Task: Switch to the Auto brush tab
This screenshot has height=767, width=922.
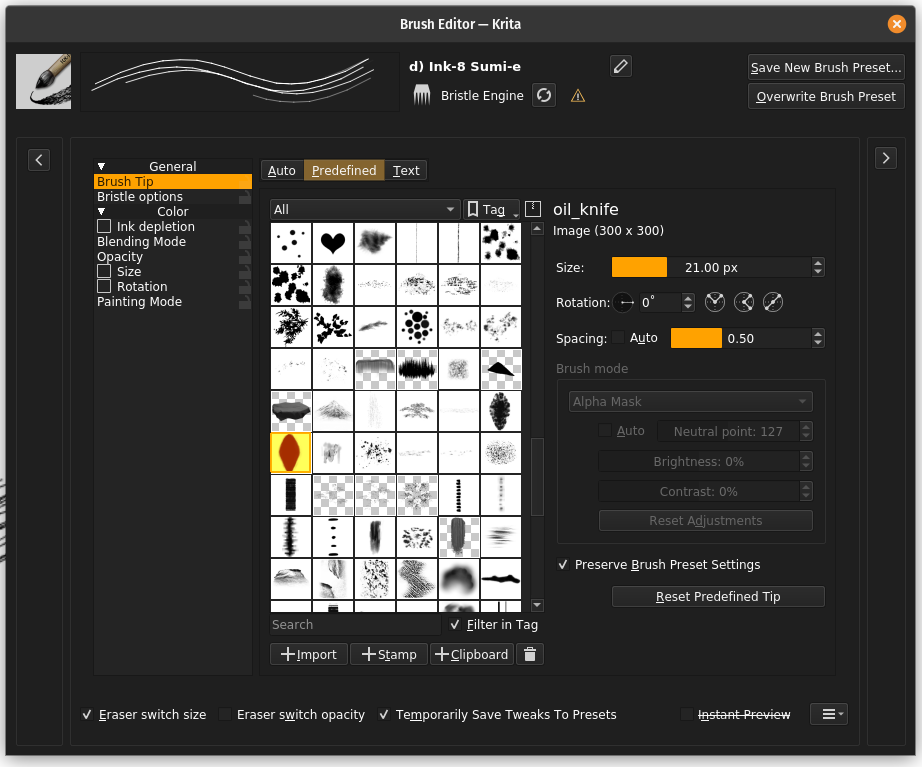Action: click(x=282, y=171)
